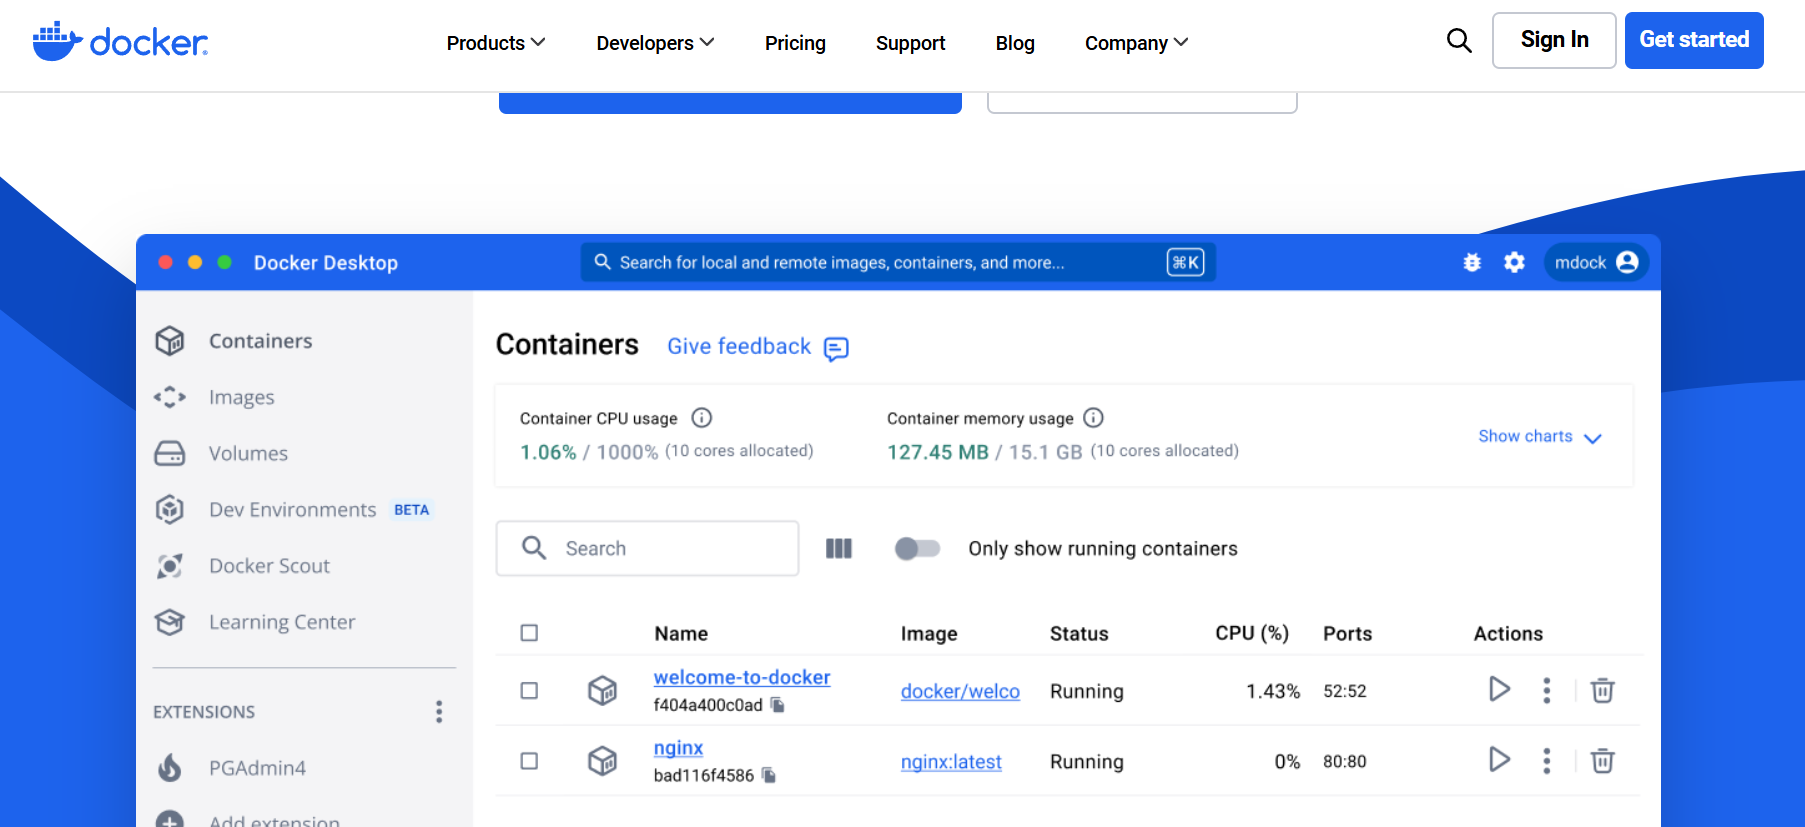Open the Support nav item
This screenshot has height=827, width=1805.
[910, 43]
